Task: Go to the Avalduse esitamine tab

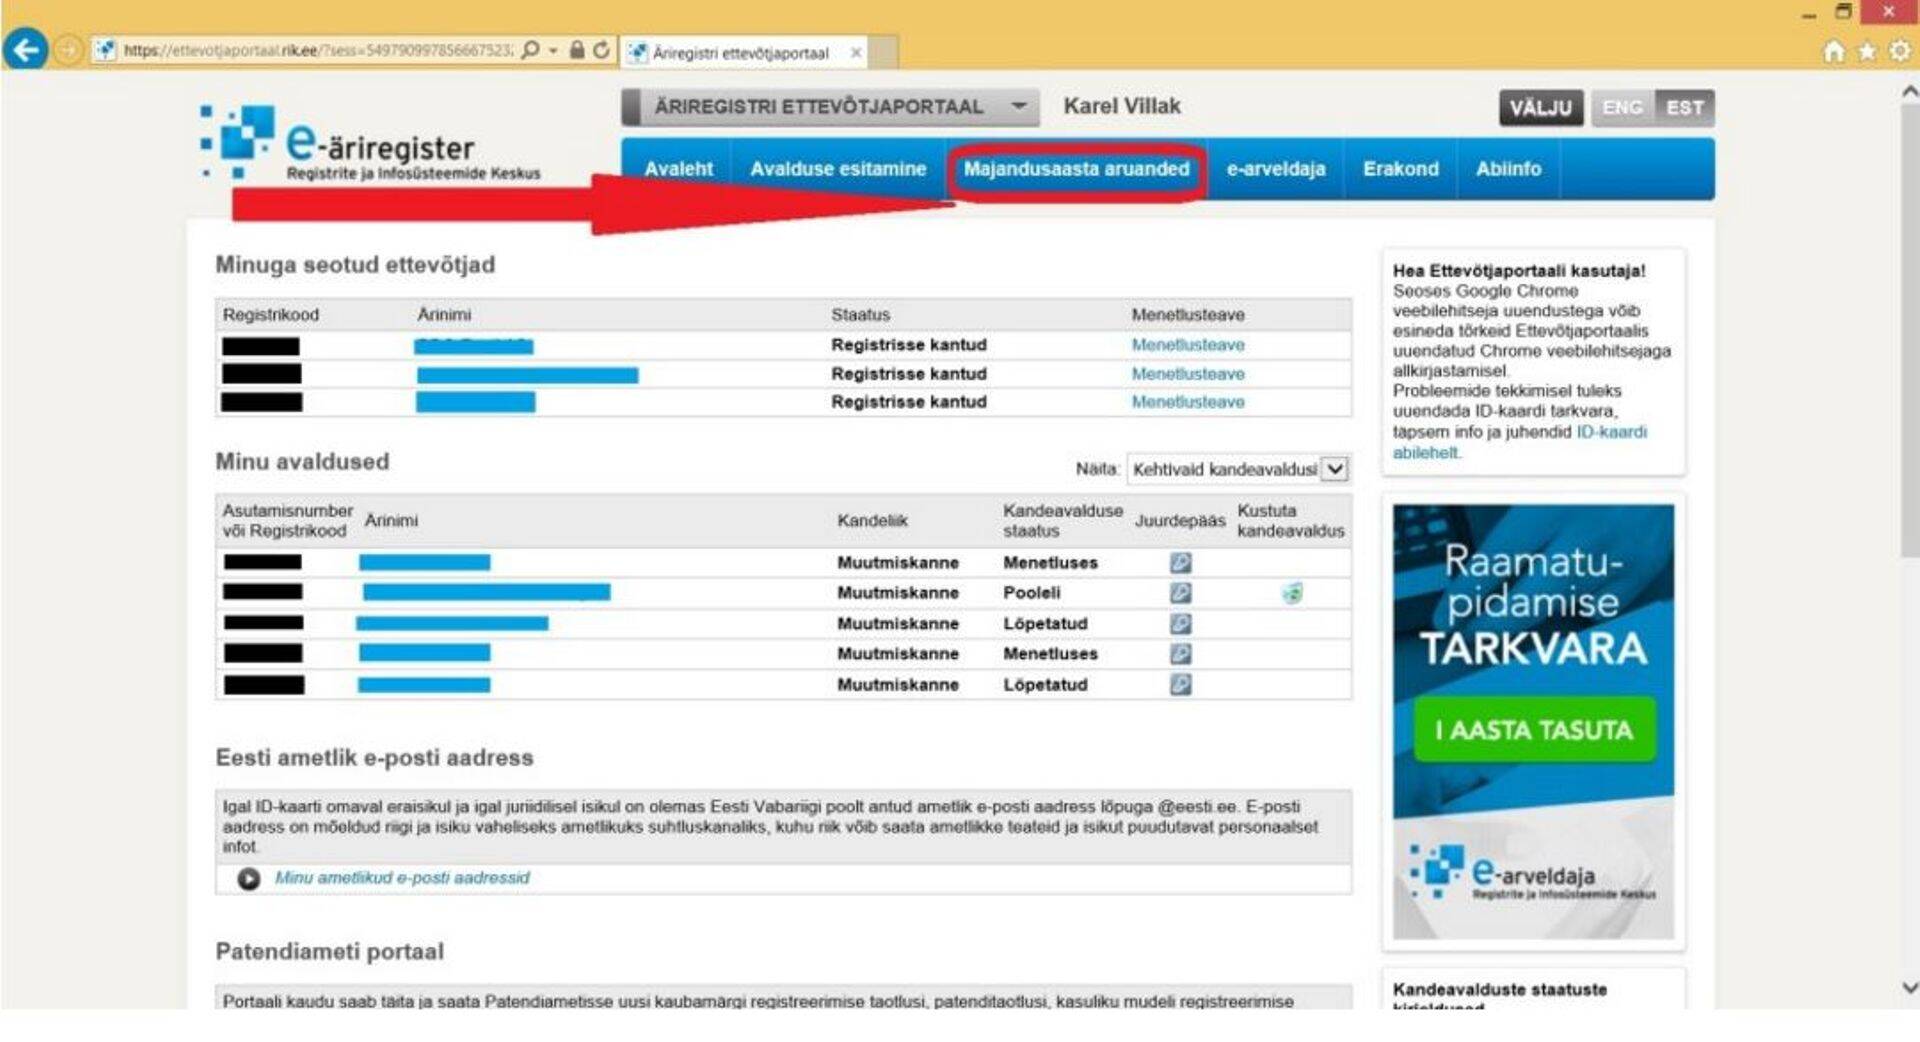Action: 838,169
